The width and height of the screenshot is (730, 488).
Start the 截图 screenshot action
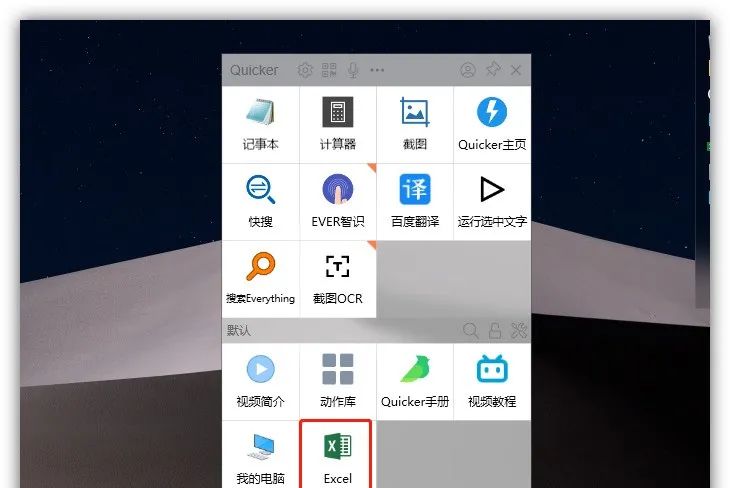(415, 125)
